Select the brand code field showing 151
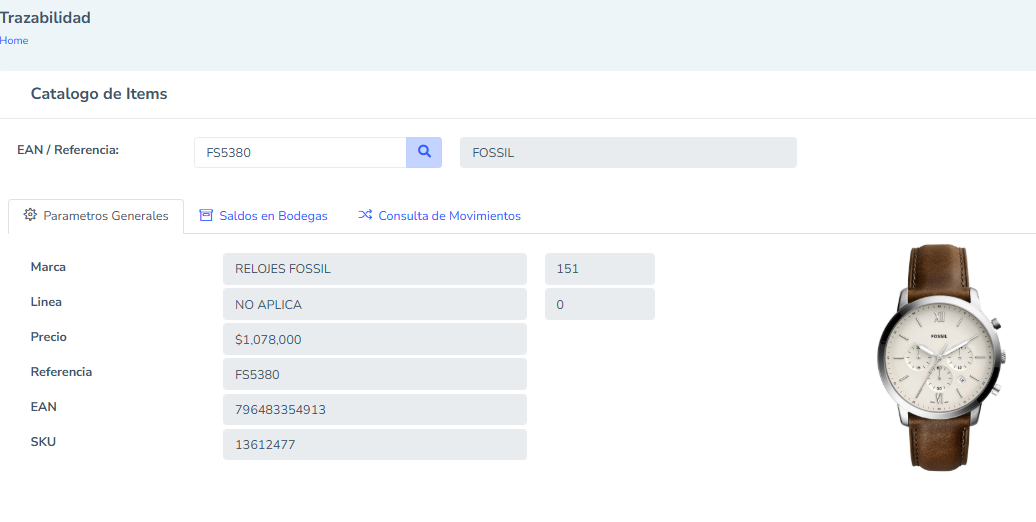 coord(599,269)
